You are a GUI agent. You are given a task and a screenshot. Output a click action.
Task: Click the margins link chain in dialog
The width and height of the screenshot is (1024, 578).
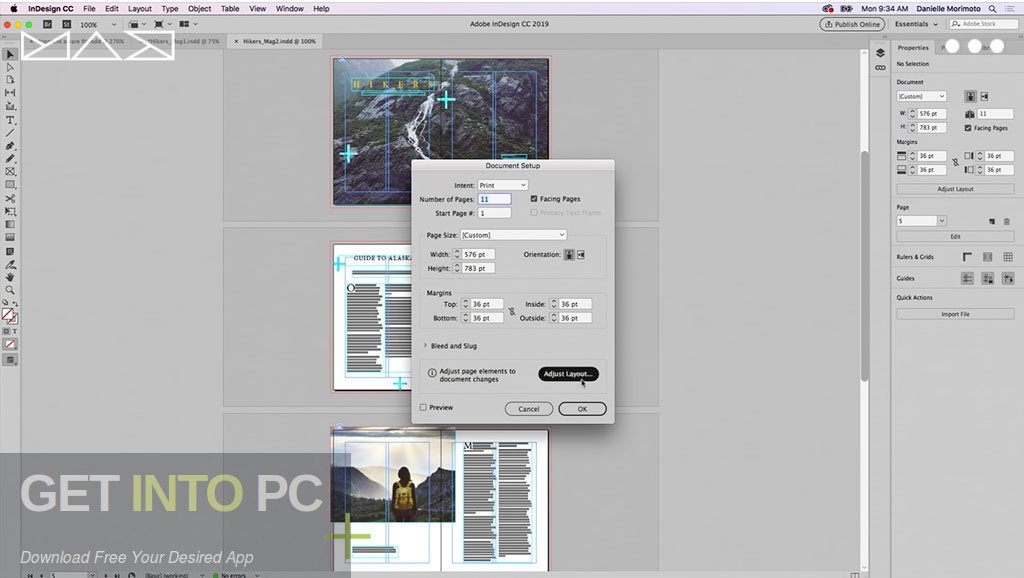coord(511,311)
